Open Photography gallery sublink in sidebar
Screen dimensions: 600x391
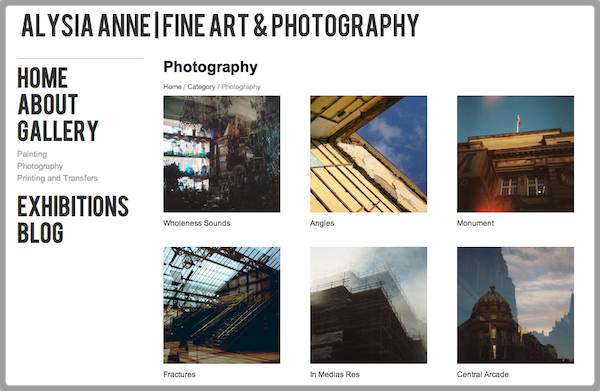[40, 166]
